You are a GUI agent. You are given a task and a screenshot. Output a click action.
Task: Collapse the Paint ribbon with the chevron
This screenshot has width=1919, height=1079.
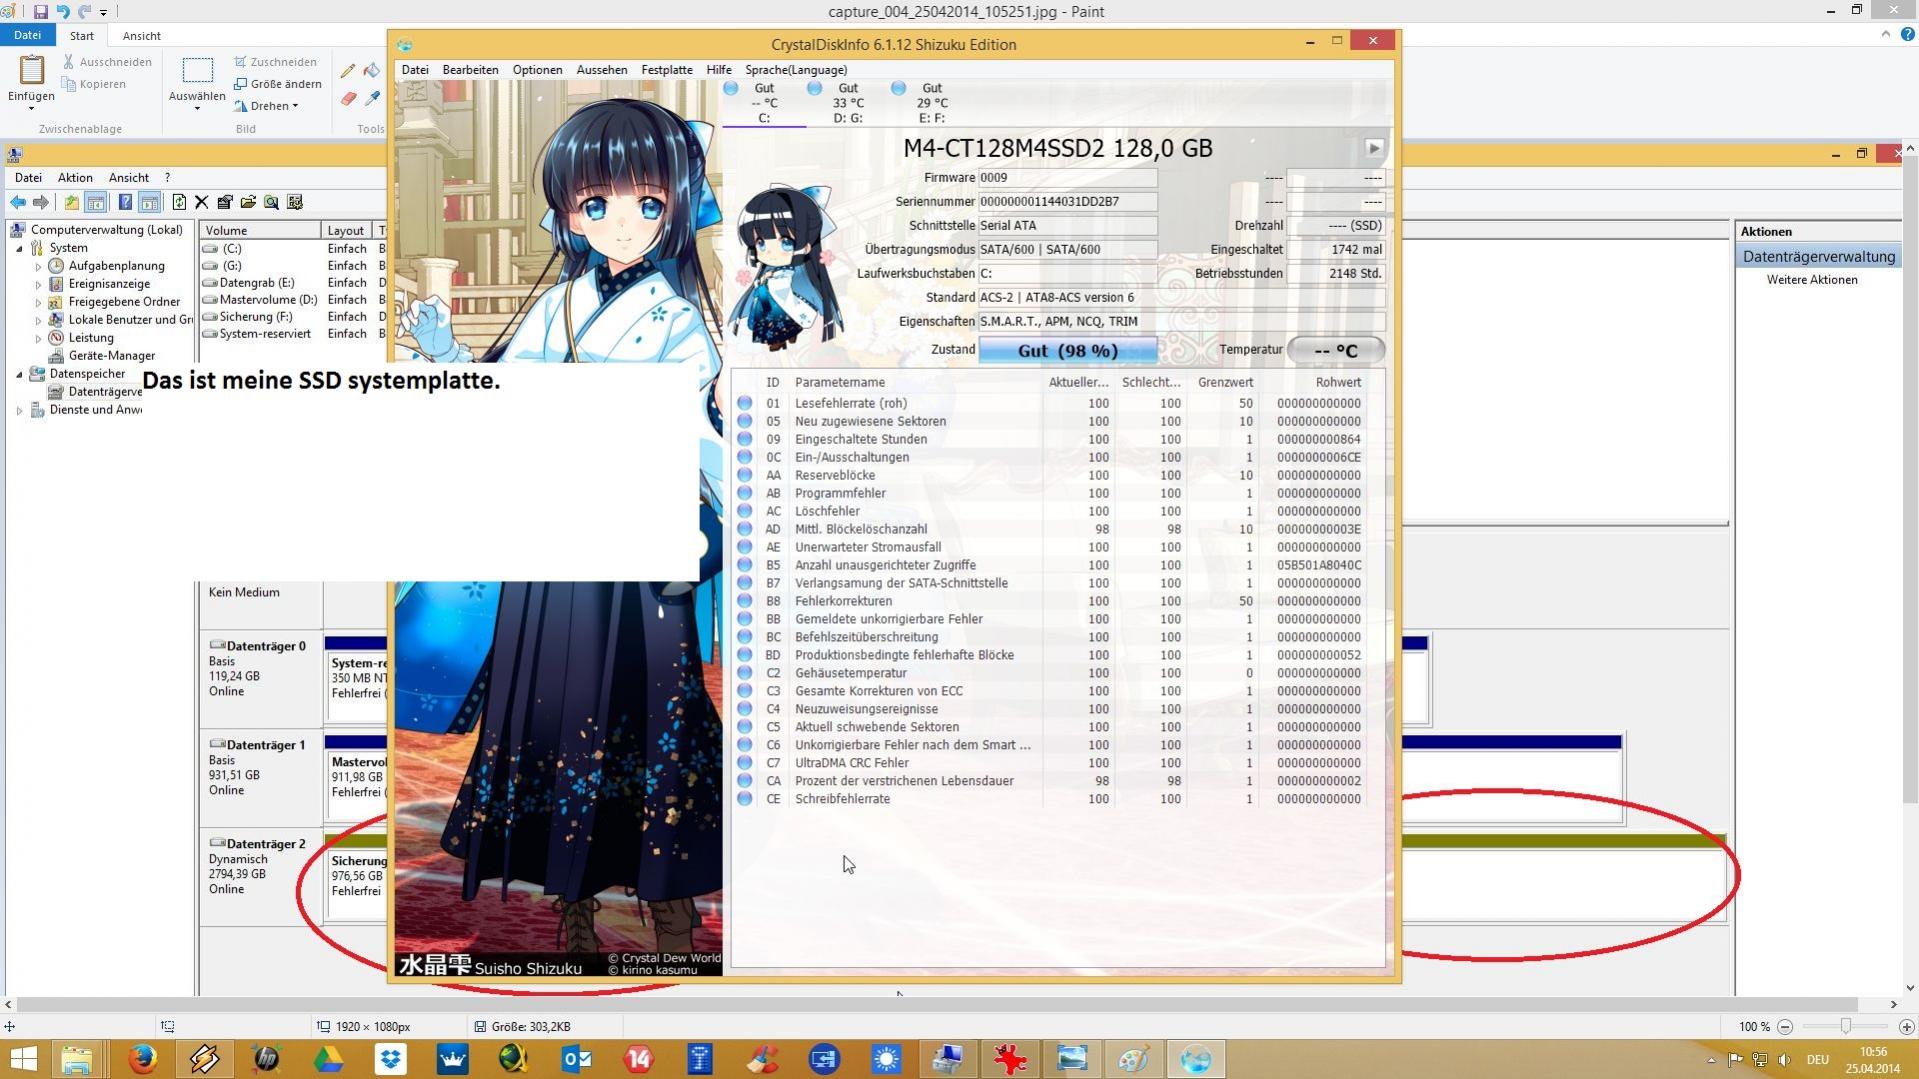pyautogui.click(x=1885, y=34)
